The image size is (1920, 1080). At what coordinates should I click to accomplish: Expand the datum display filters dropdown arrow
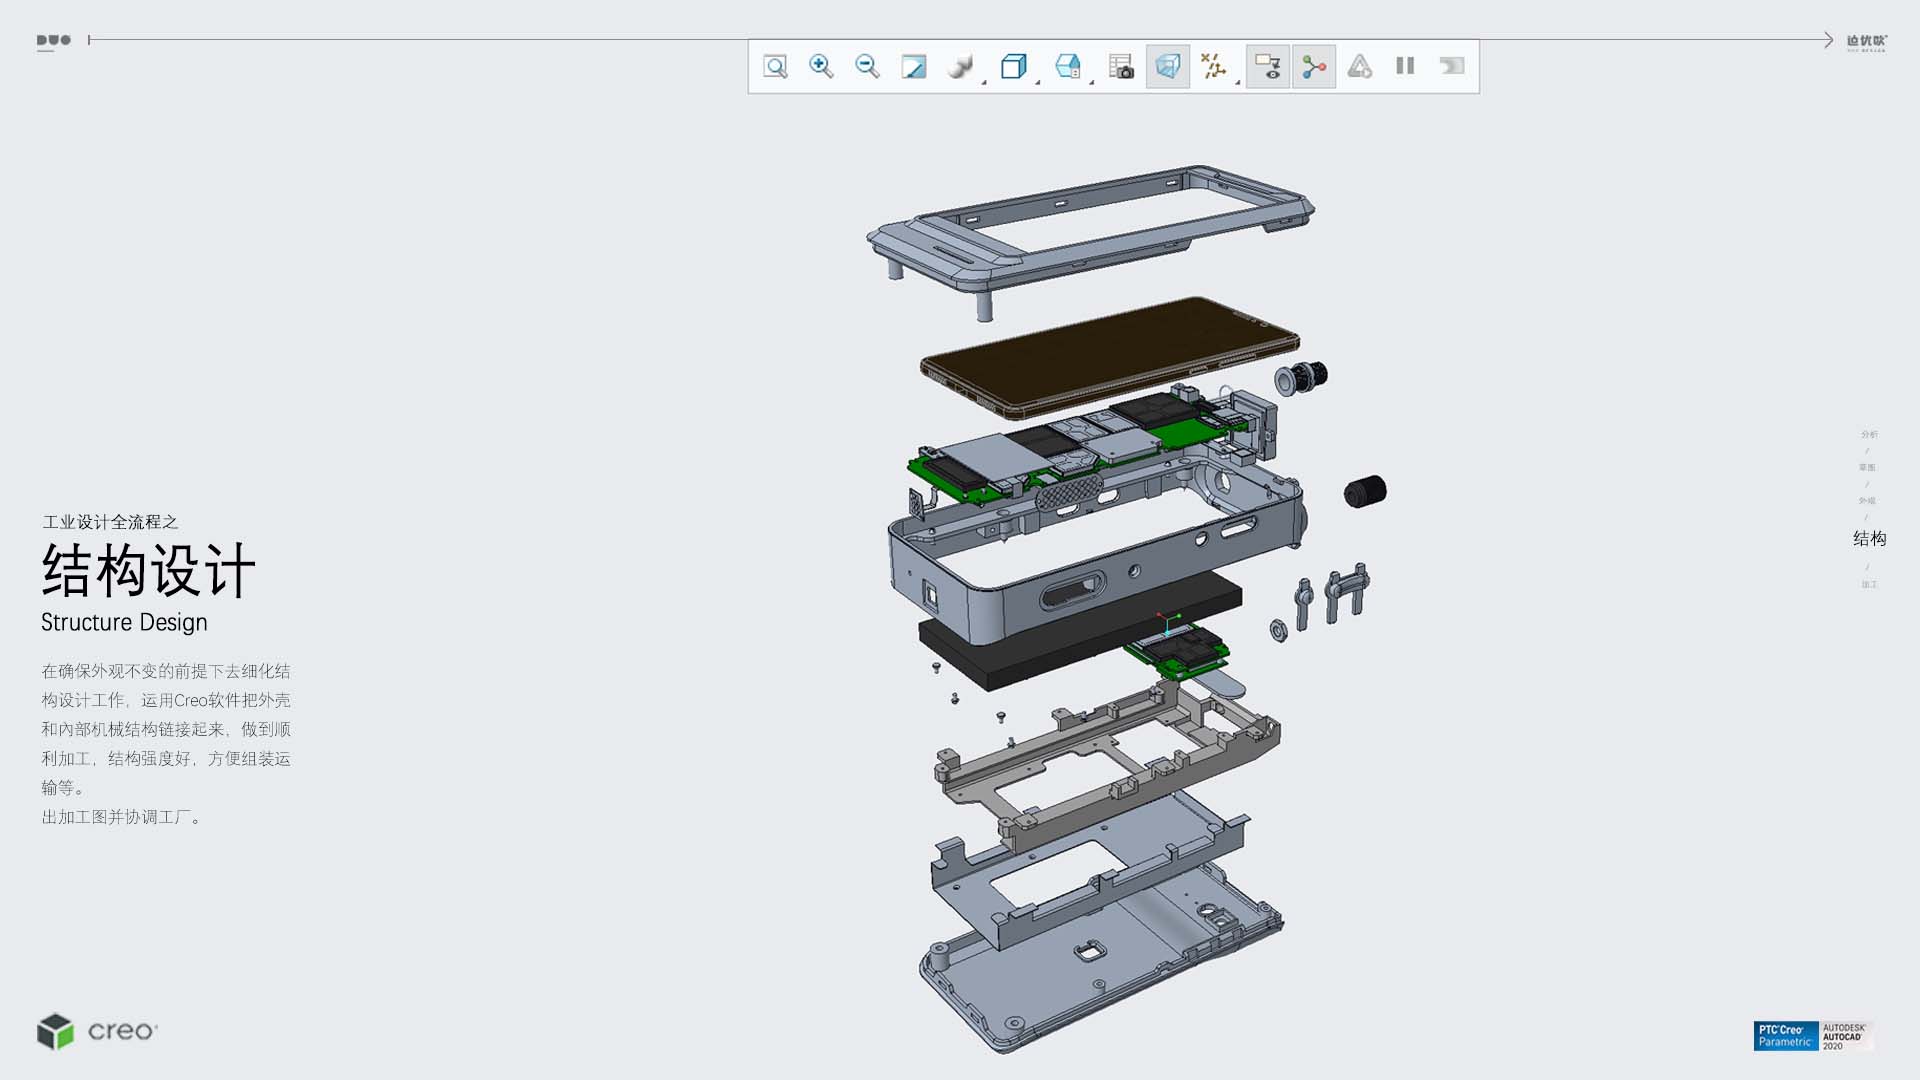click(1238, 82)
